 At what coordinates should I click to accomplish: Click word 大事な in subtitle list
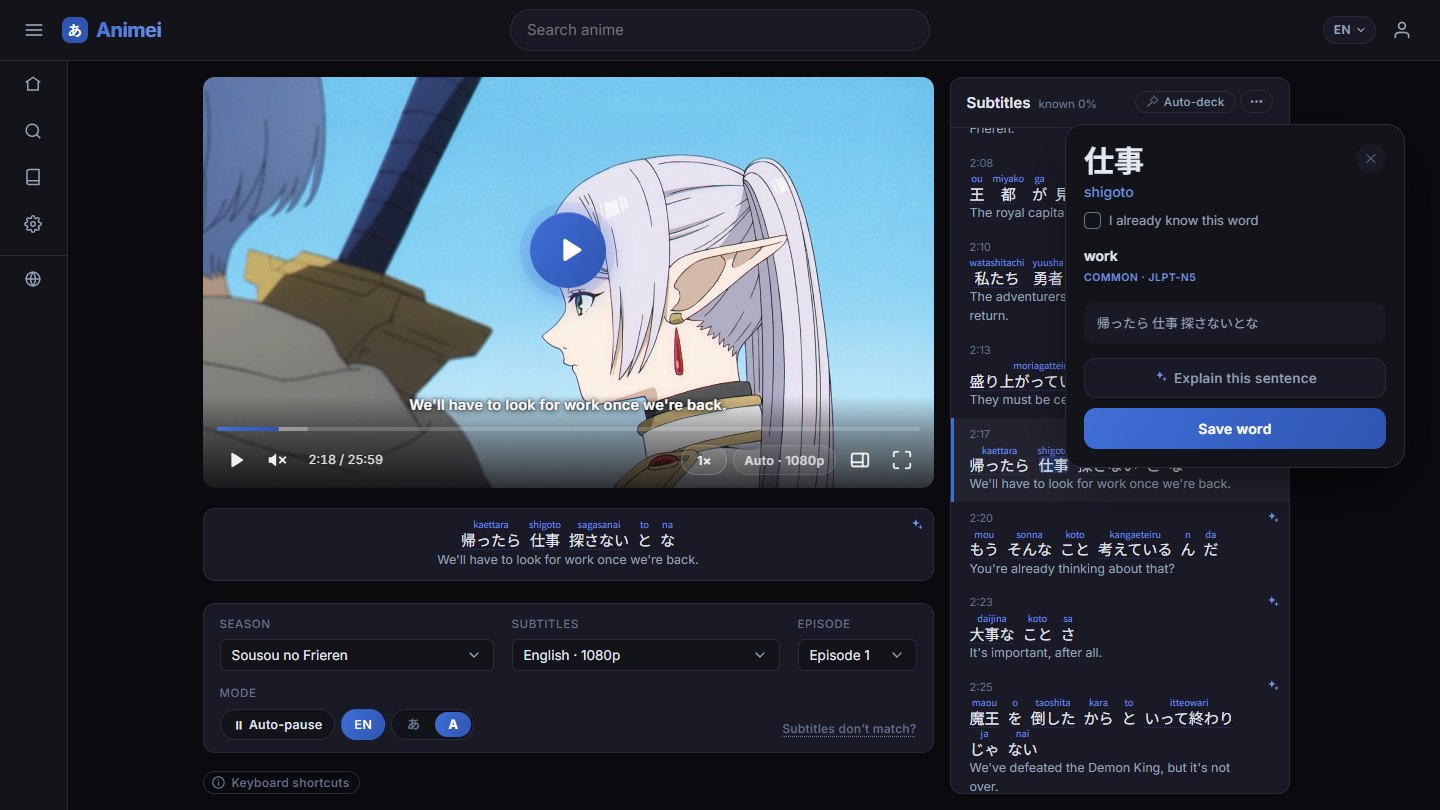(x=992, y=634)
